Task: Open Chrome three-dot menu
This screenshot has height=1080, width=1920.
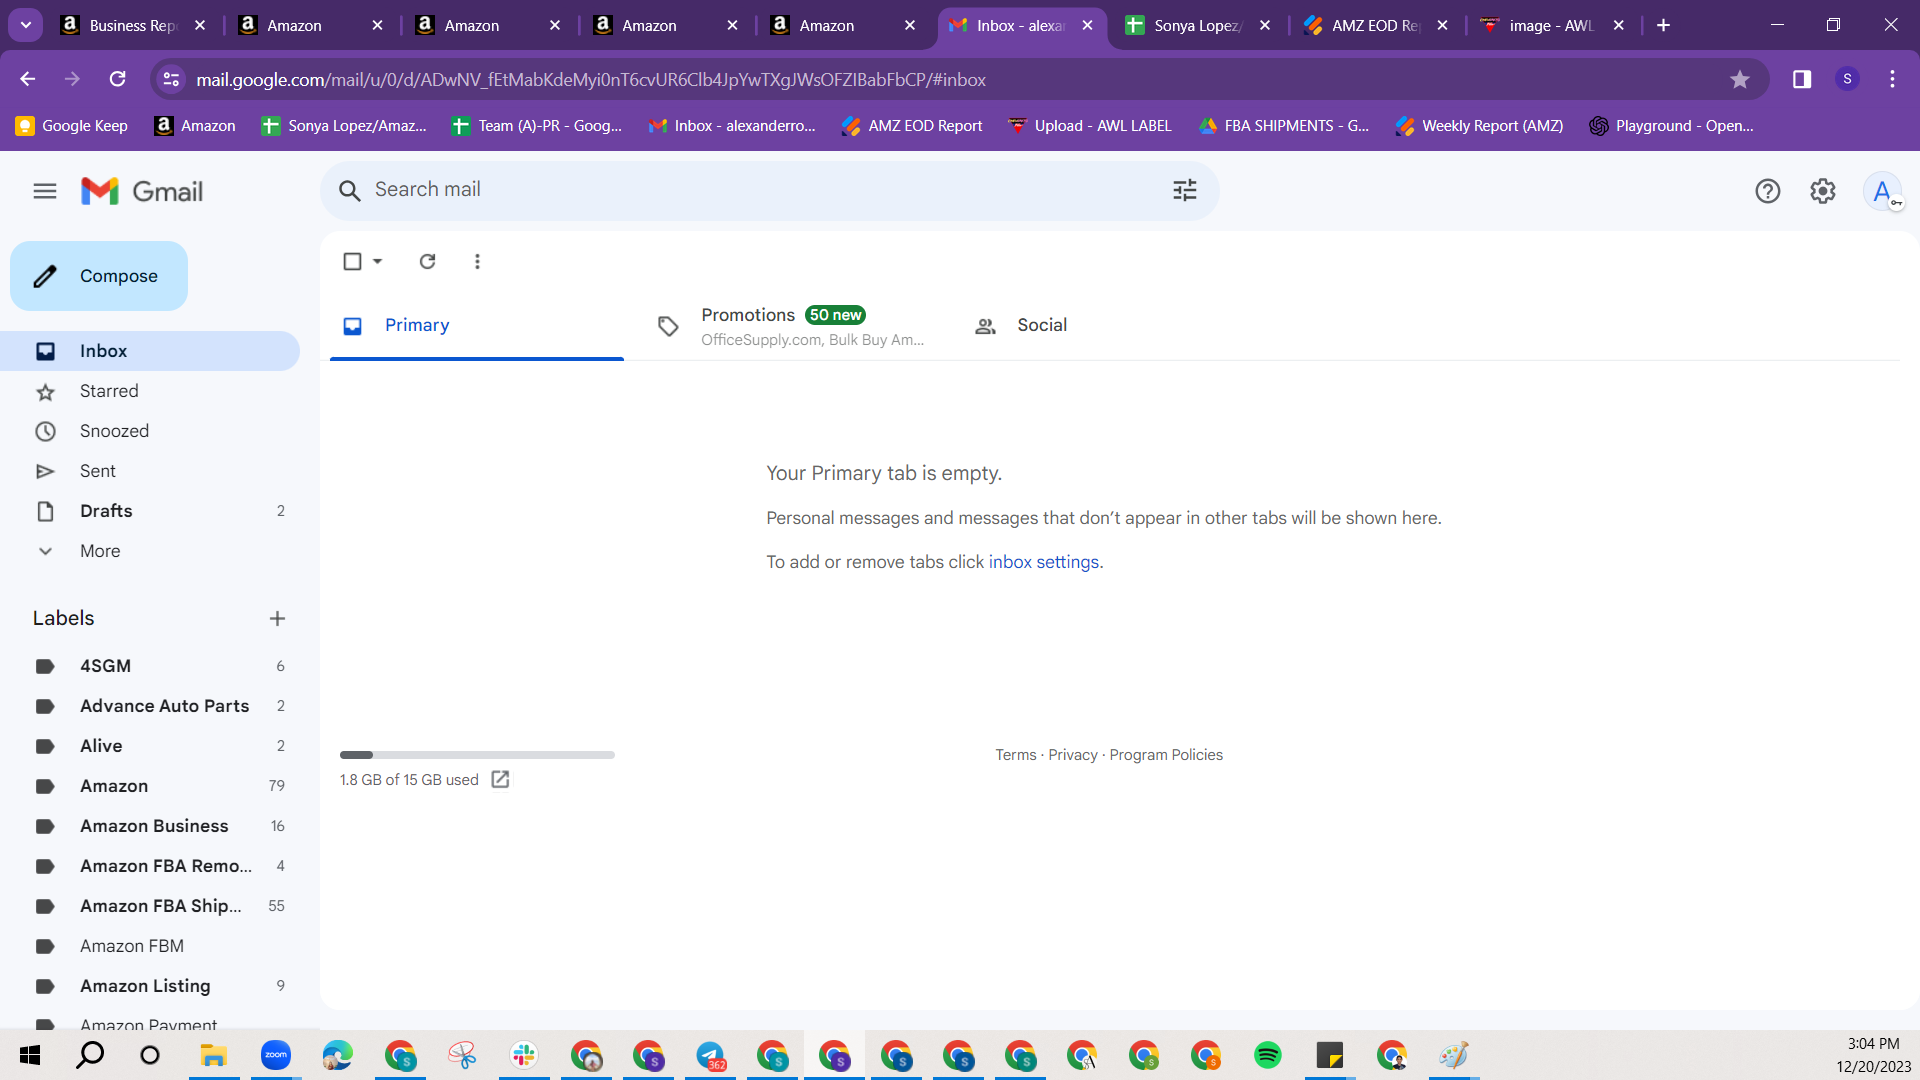Action: pyautogui.click(x=1892, y=79)
